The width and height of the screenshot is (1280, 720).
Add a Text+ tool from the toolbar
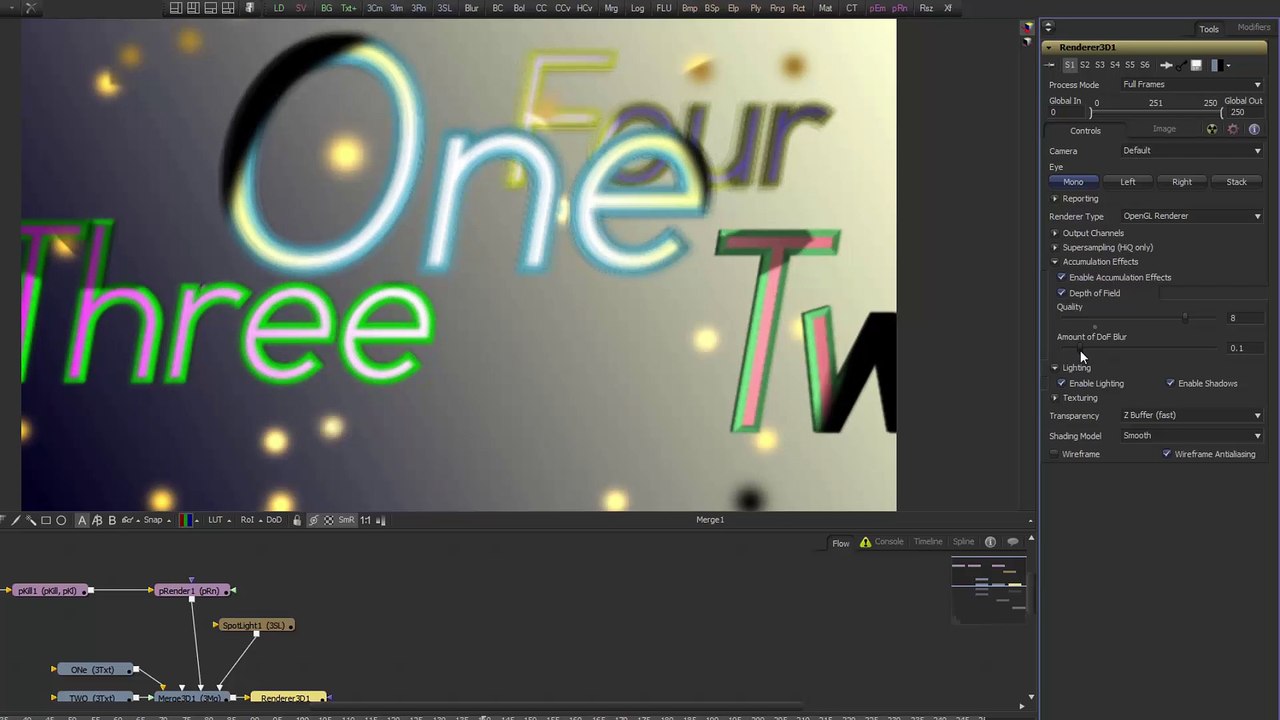(348, 8)
